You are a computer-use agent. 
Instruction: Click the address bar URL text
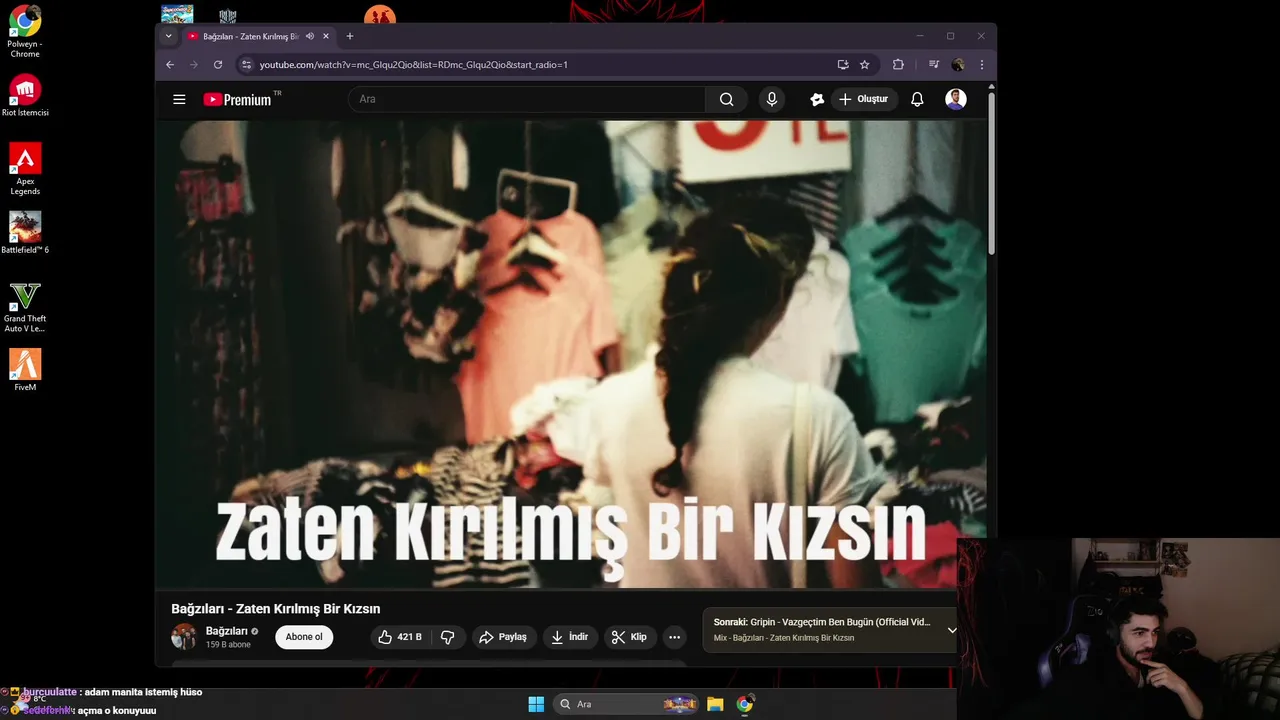[x=413, y=64]
